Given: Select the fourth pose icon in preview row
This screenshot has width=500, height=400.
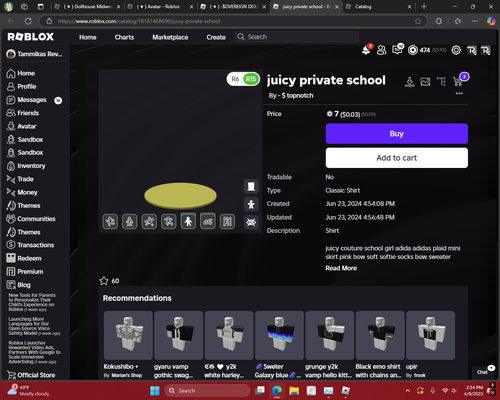Looking at the screenshot, I should pos(169,222).
